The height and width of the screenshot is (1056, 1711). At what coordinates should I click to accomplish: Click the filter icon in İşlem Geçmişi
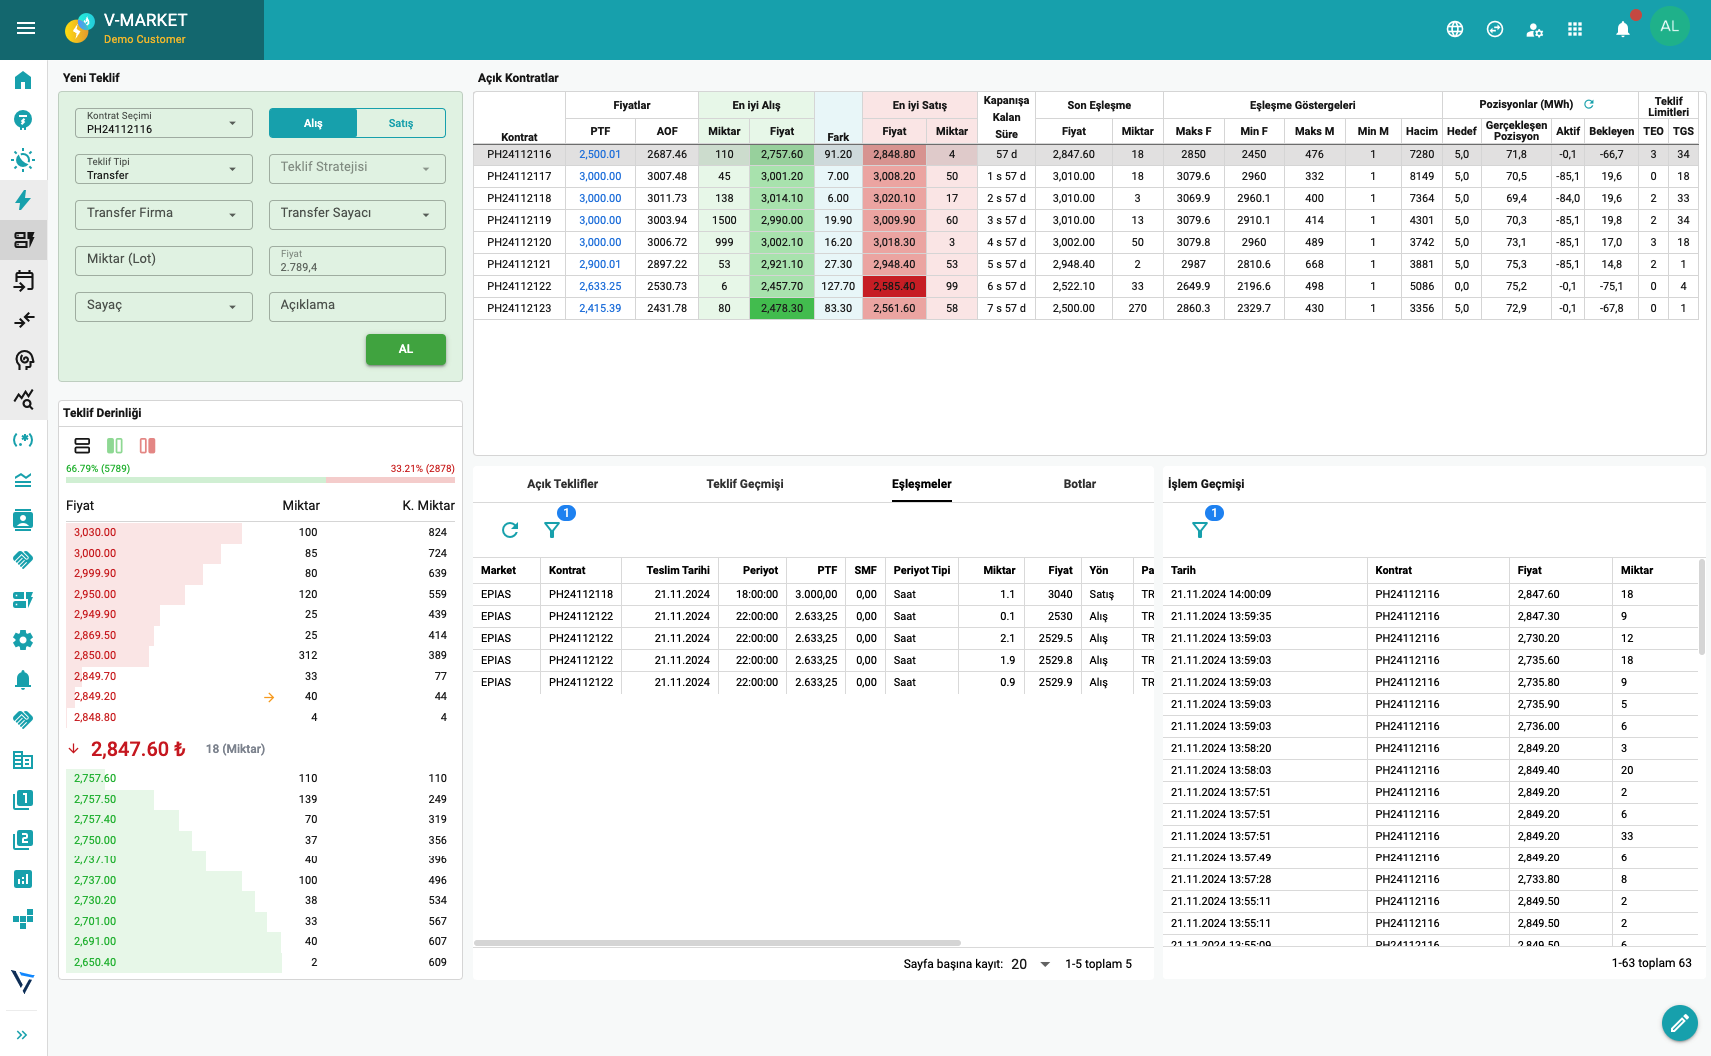(1200, 530)
